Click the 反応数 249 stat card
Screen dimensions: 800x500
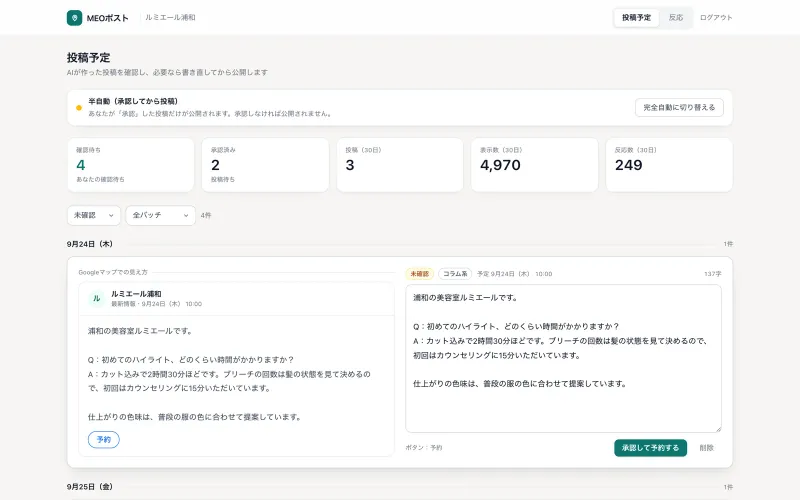(x=669, y=165)
